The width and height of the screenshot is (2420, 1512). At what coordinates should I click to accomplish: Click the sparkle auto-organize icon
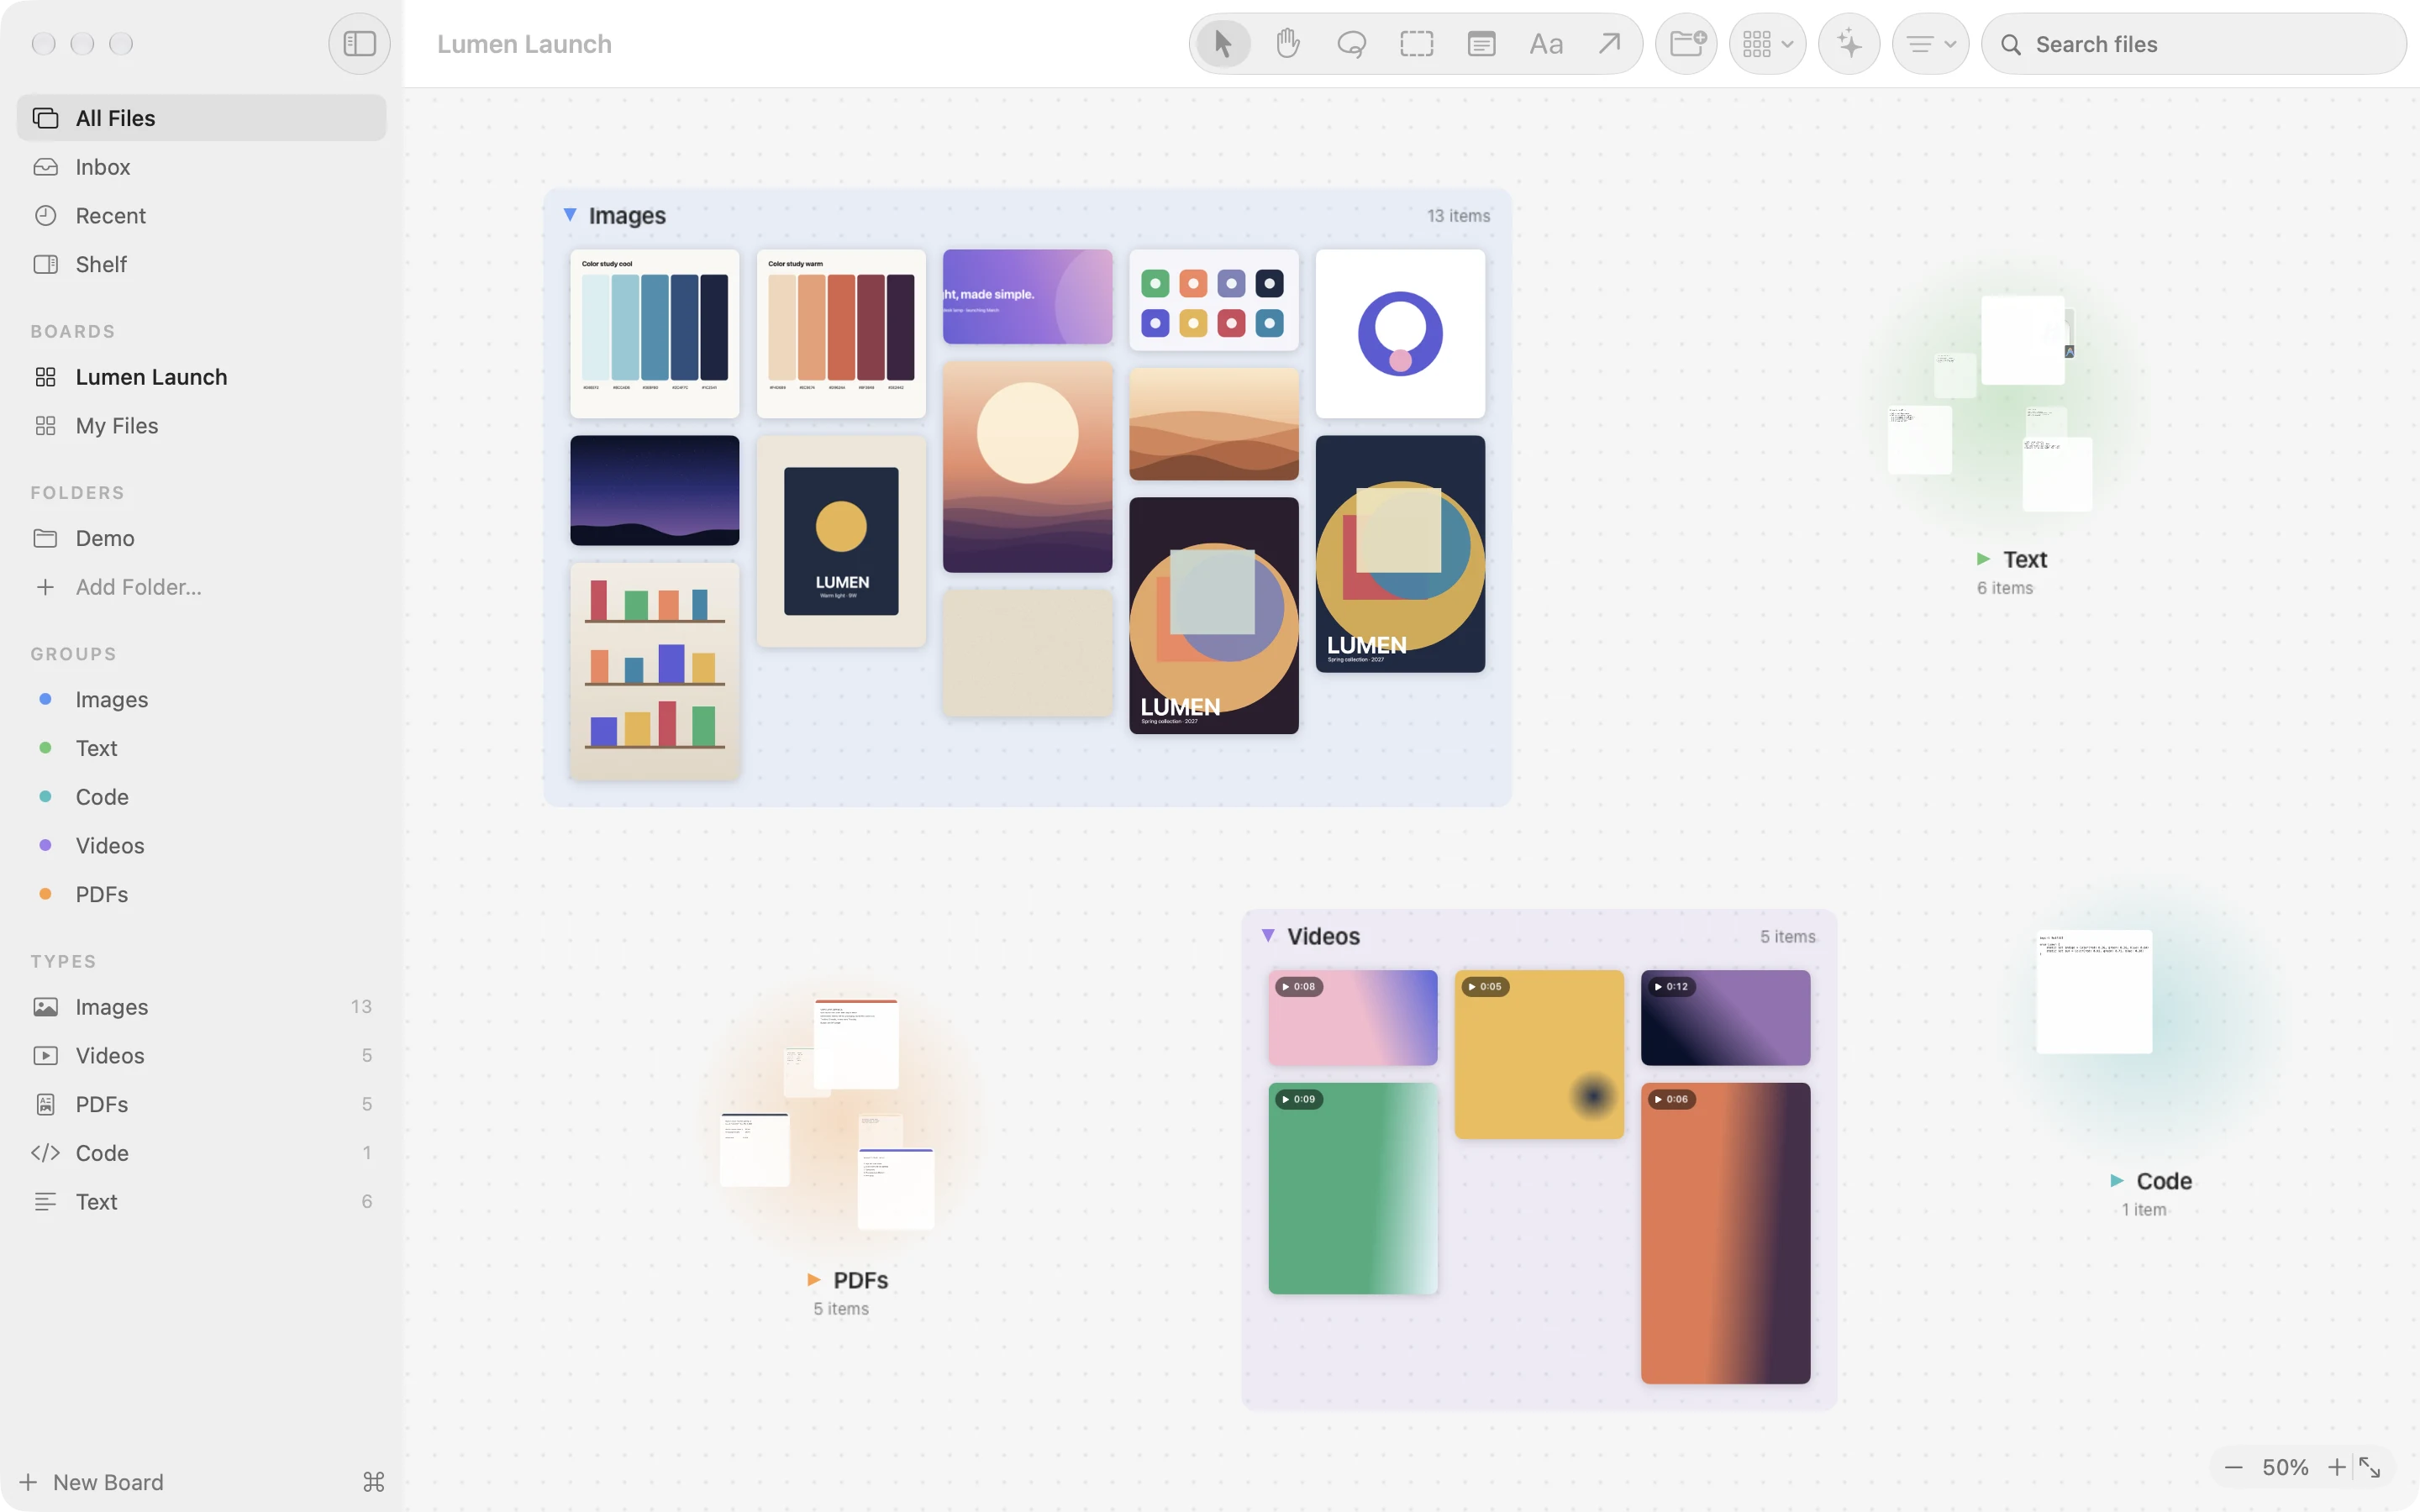1849,44
